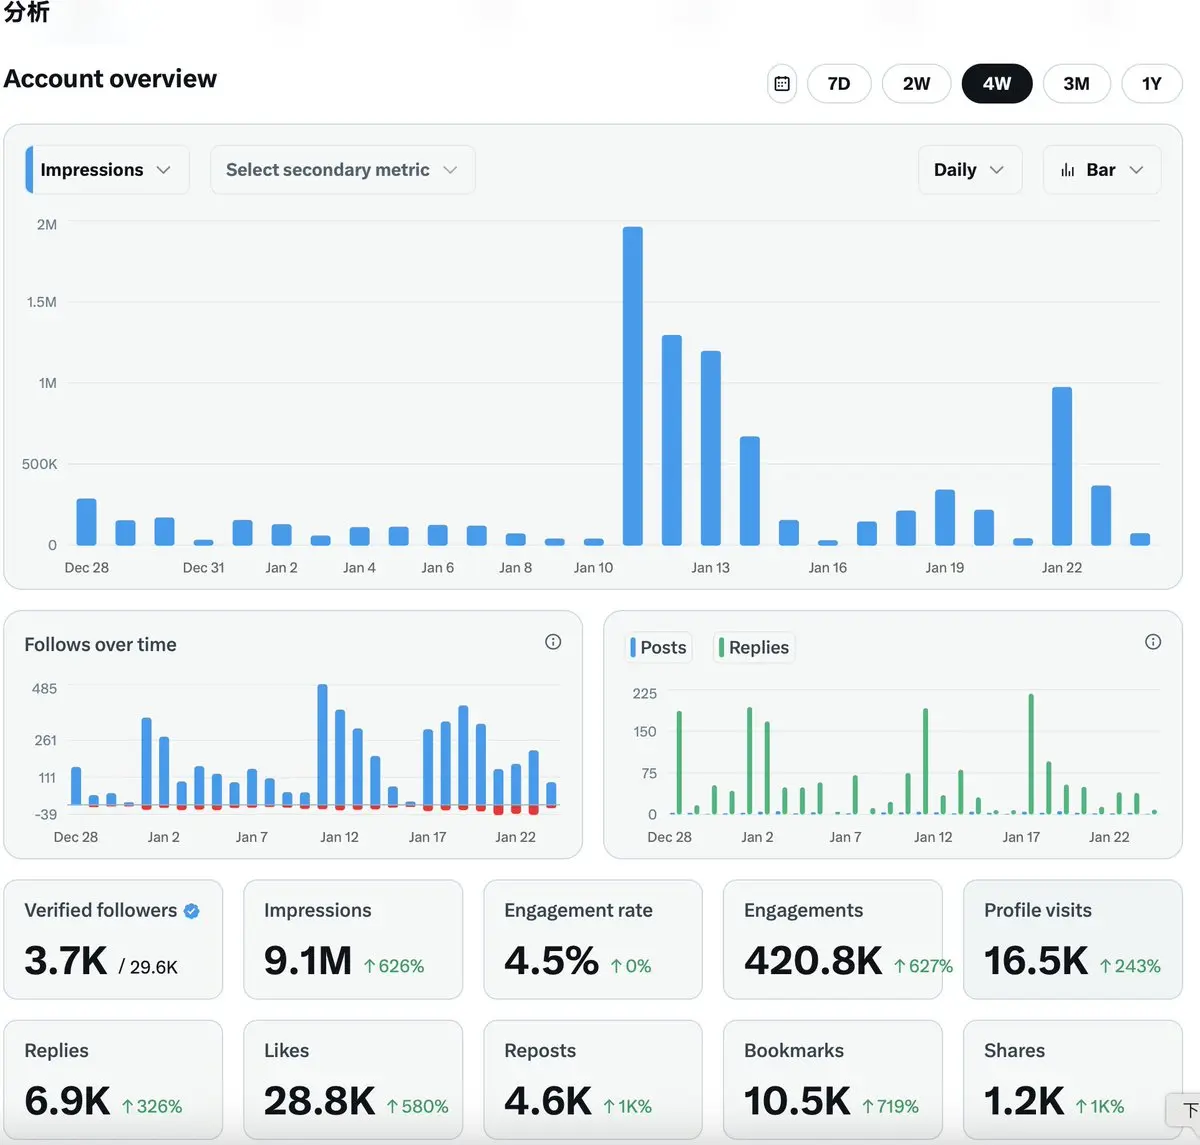Click the Jan 22 impressions bar
The width and height of the screenshot is (1200, 1145).
tap(1062, 466)
